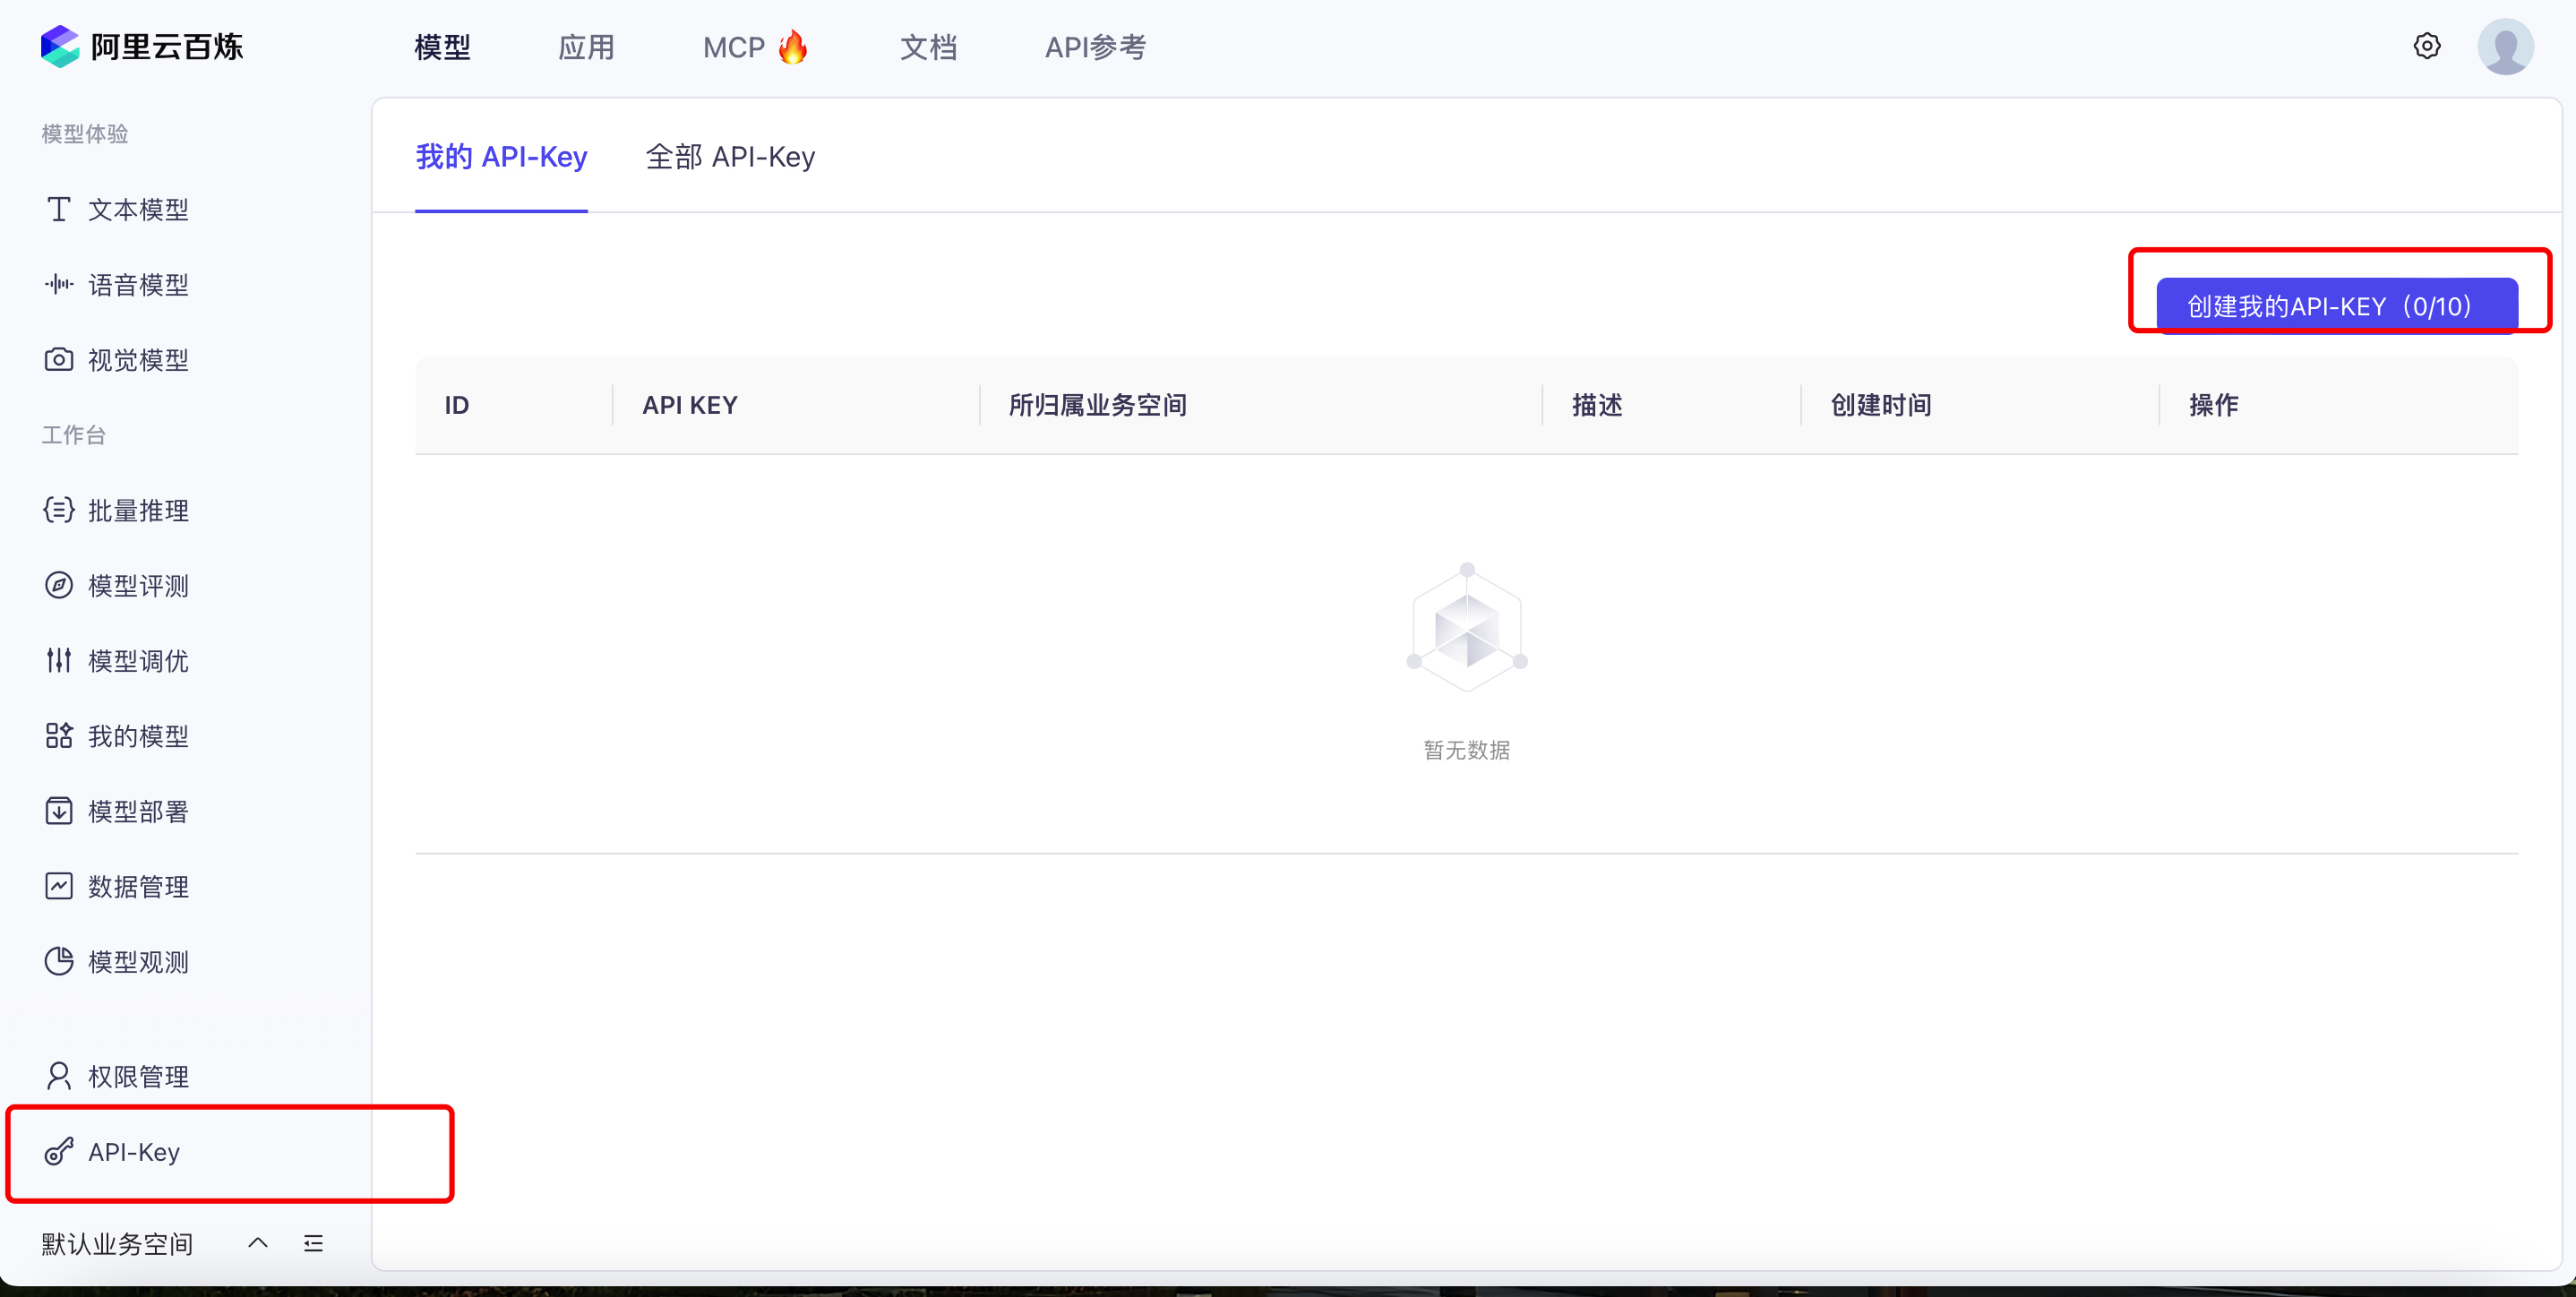Open model observation pie chart icon
Screen dimensions: 2576x1297
coord(58,961)
